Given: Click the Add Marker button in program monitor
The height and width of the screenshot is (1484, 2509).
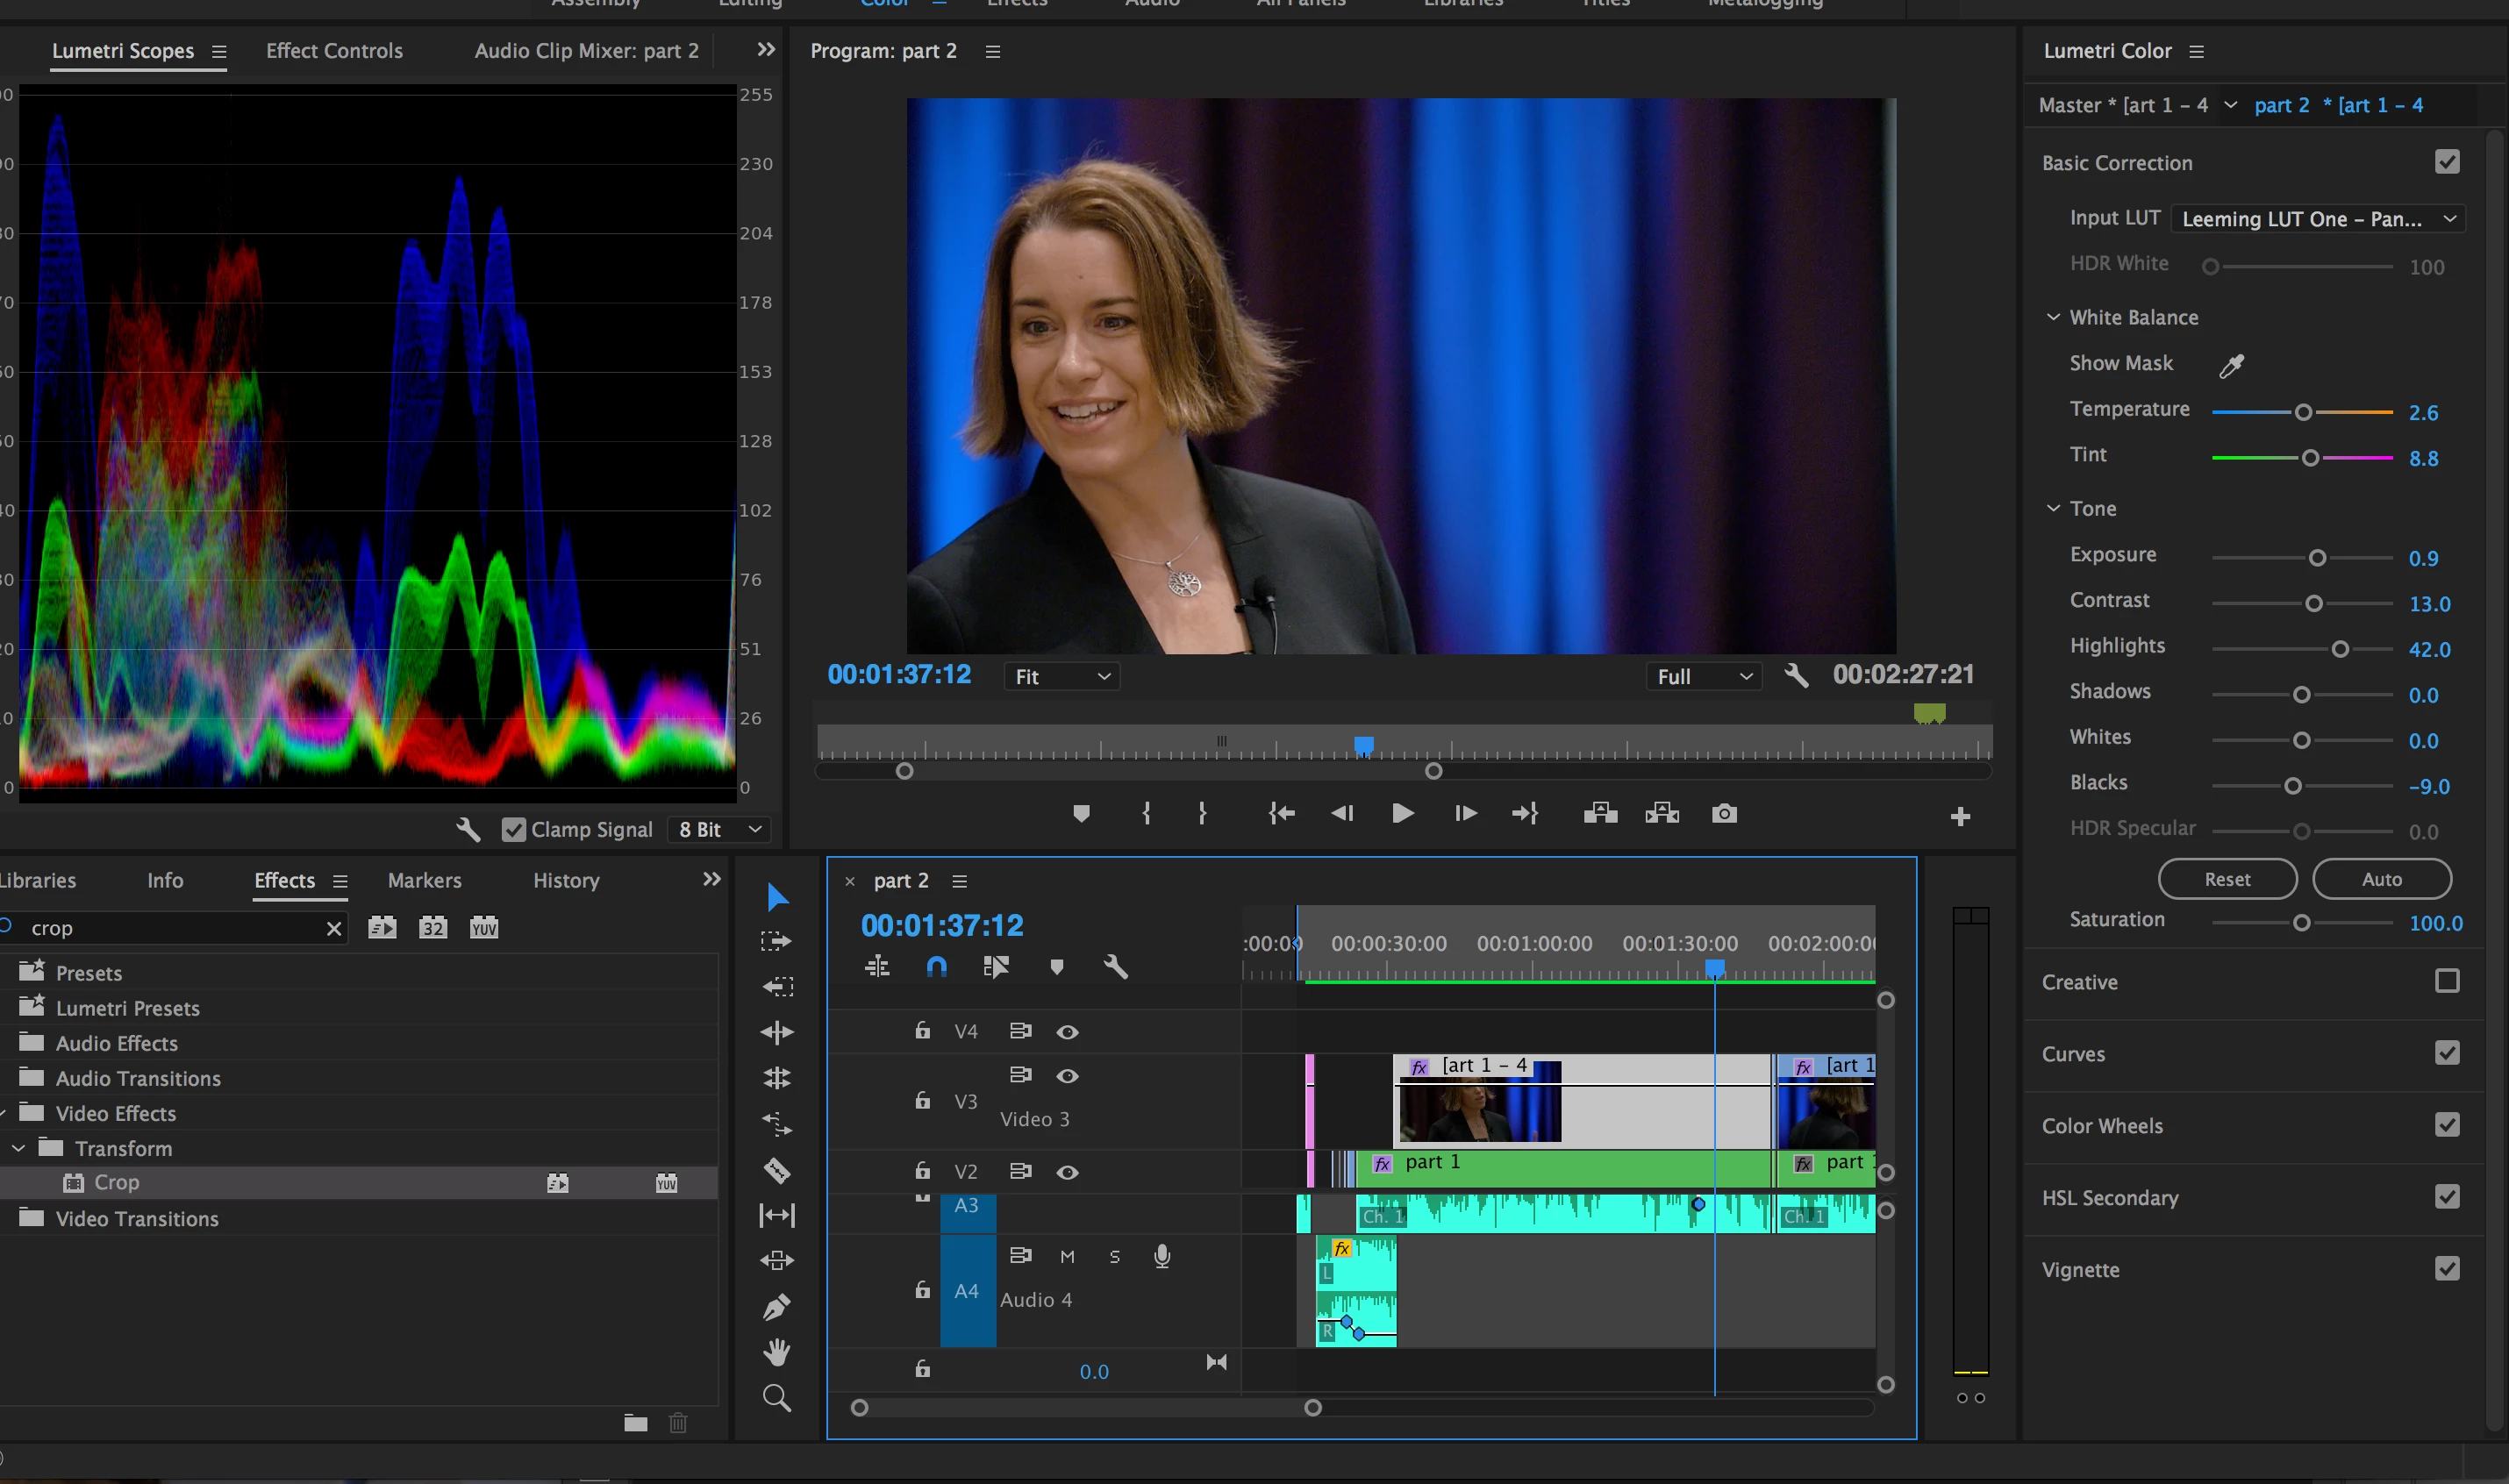Looking at the screenshot, I should [1081, 814].
